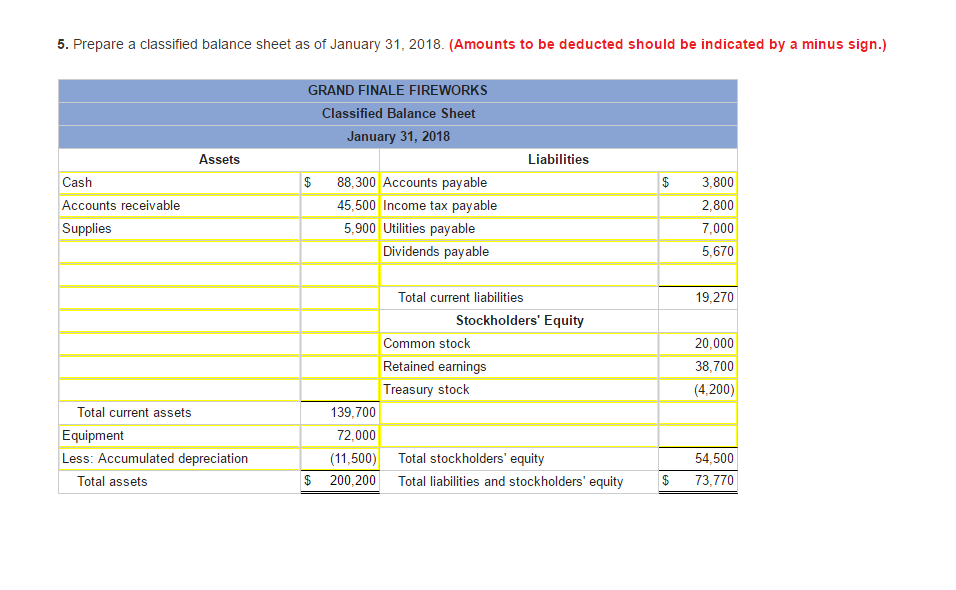Screen dimensions: 956x590
Task: Click the Retained earnings amount 38,700
Action: point(698,367)
